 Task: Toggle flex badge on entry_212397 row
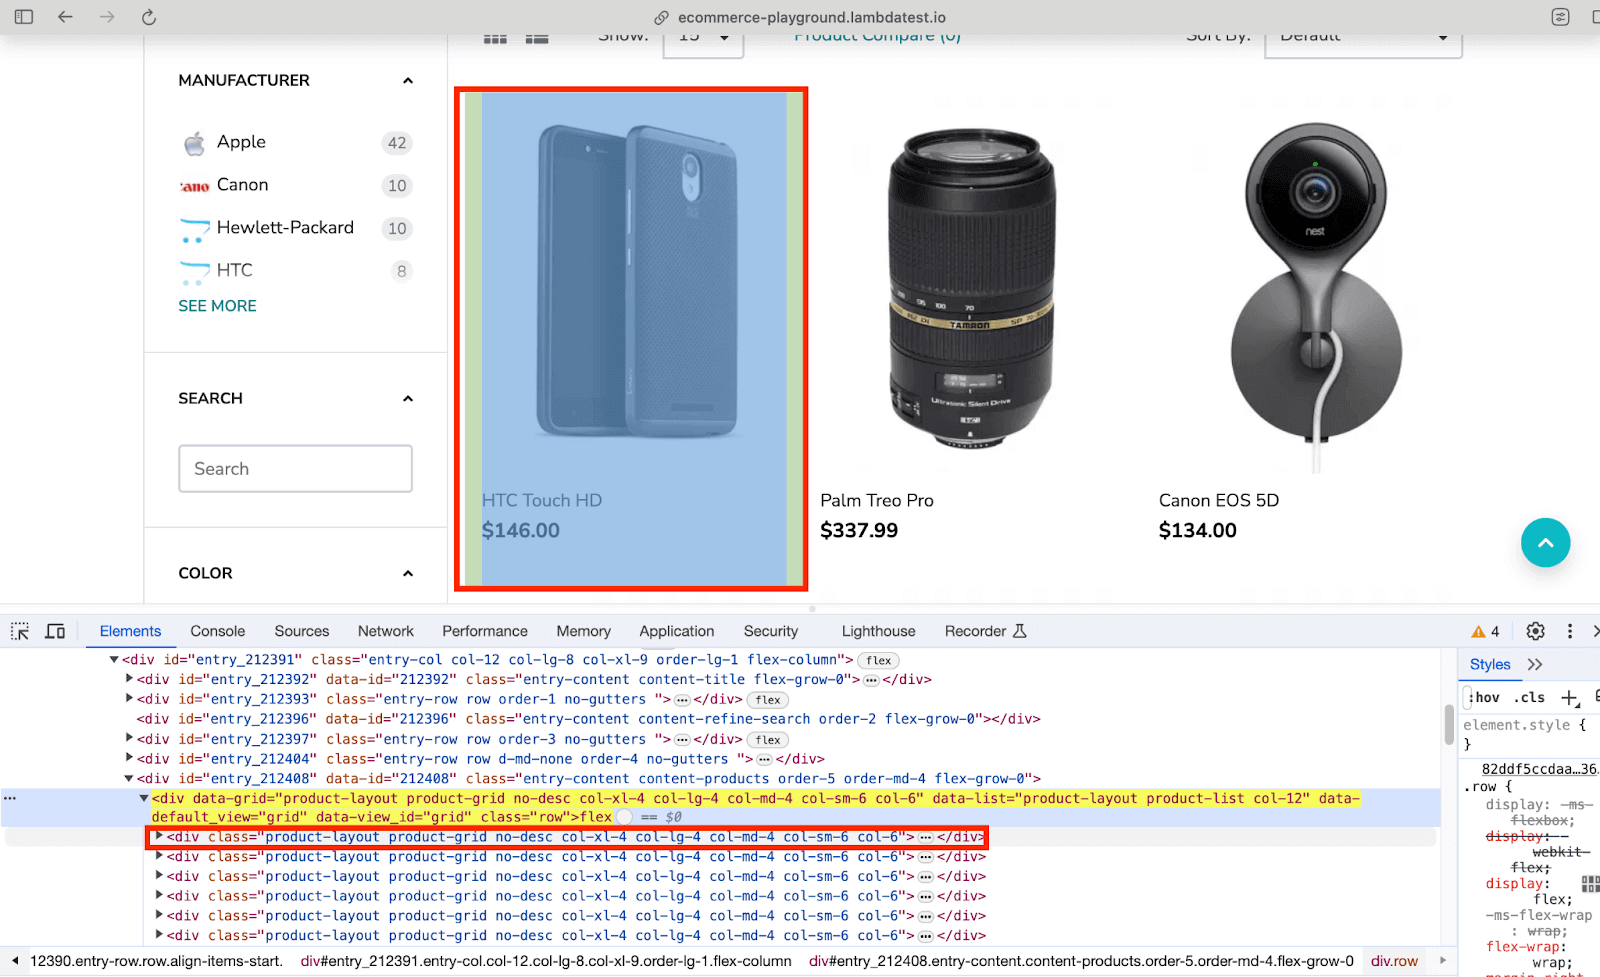pyautogui.click(x=768, y=740)
